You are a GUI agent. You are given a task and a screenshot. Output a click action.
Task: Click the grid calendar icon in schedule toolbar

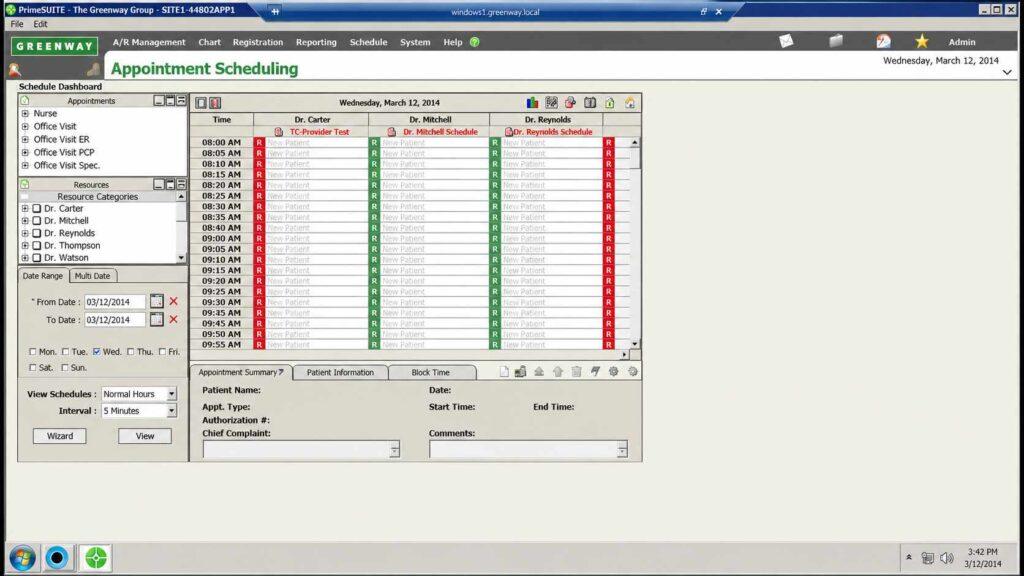point(552,103)
